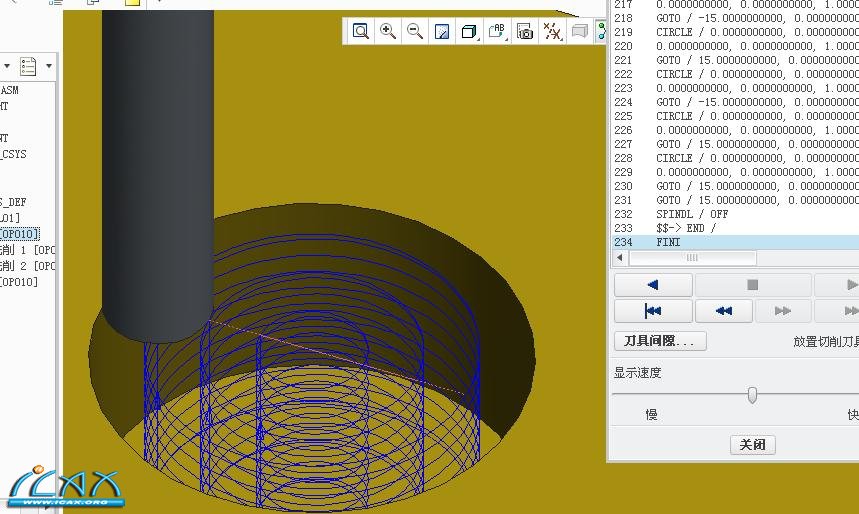Select the highlighted [OP010] tree item
859x514 pixels.
(20, 234)
